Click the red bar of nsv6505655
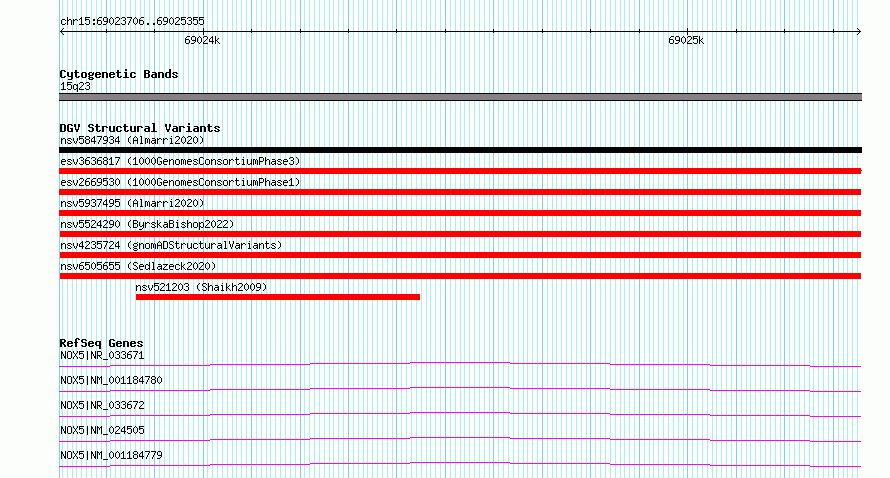This screenshot has width=890, height=478. point(460,276)
